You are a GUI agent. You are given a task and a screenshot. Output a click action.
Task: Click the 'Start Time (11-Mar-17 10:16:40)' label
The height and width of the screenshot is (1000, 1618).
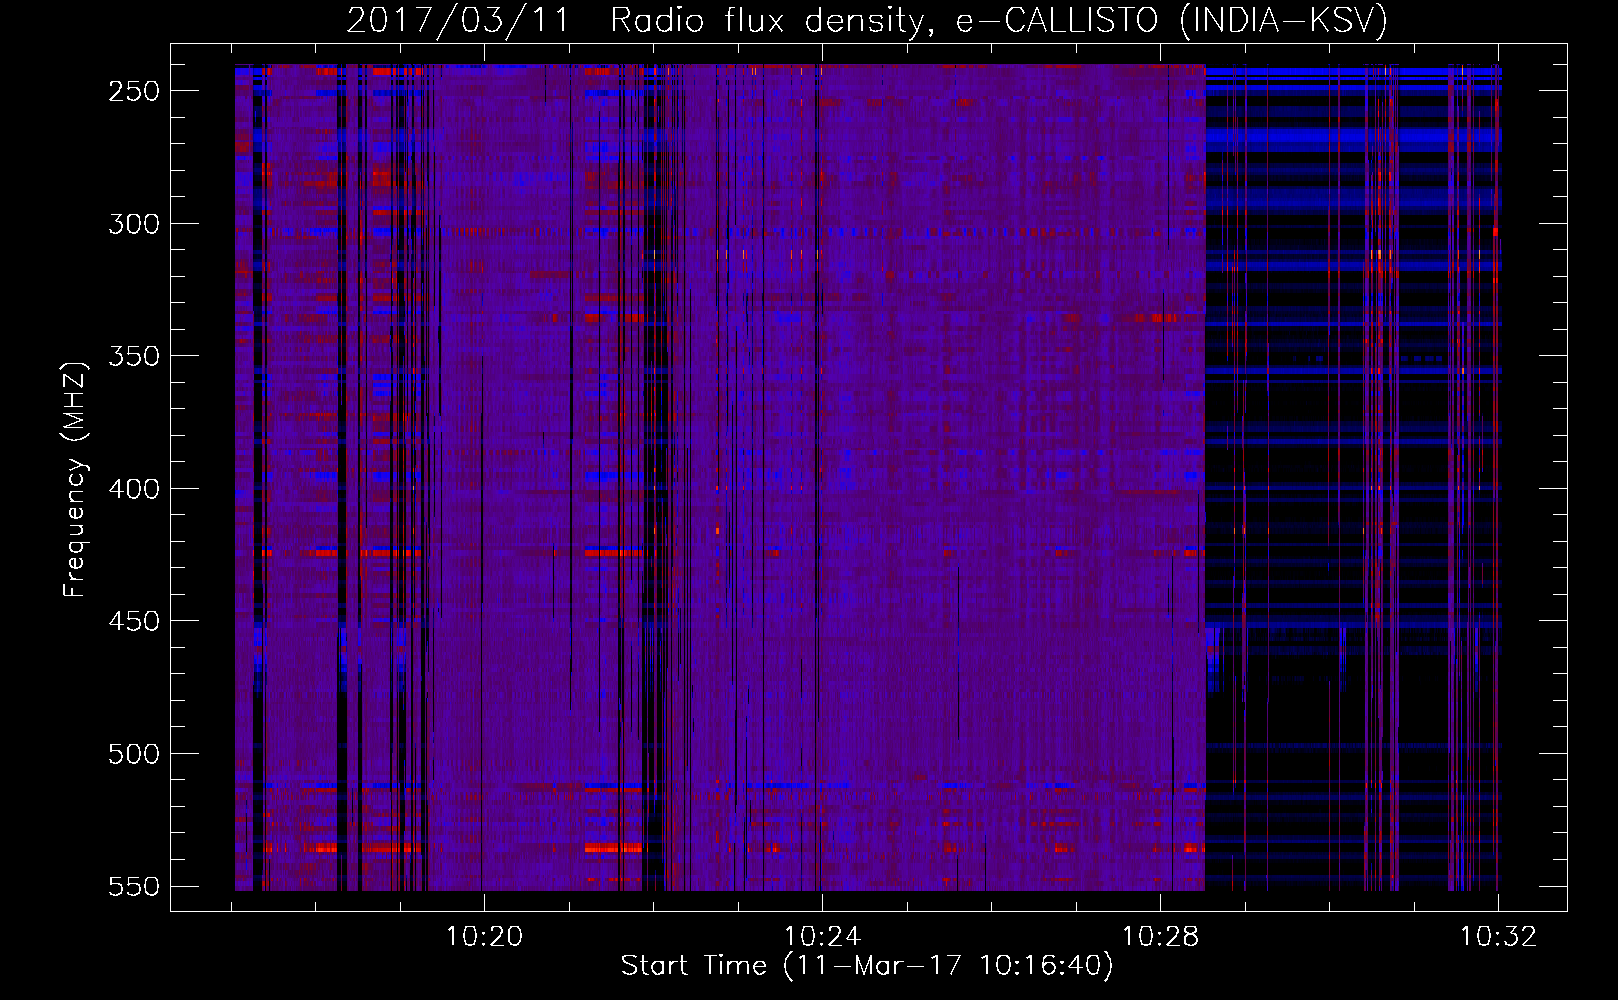pyautogui.click(x=867, y=966)
